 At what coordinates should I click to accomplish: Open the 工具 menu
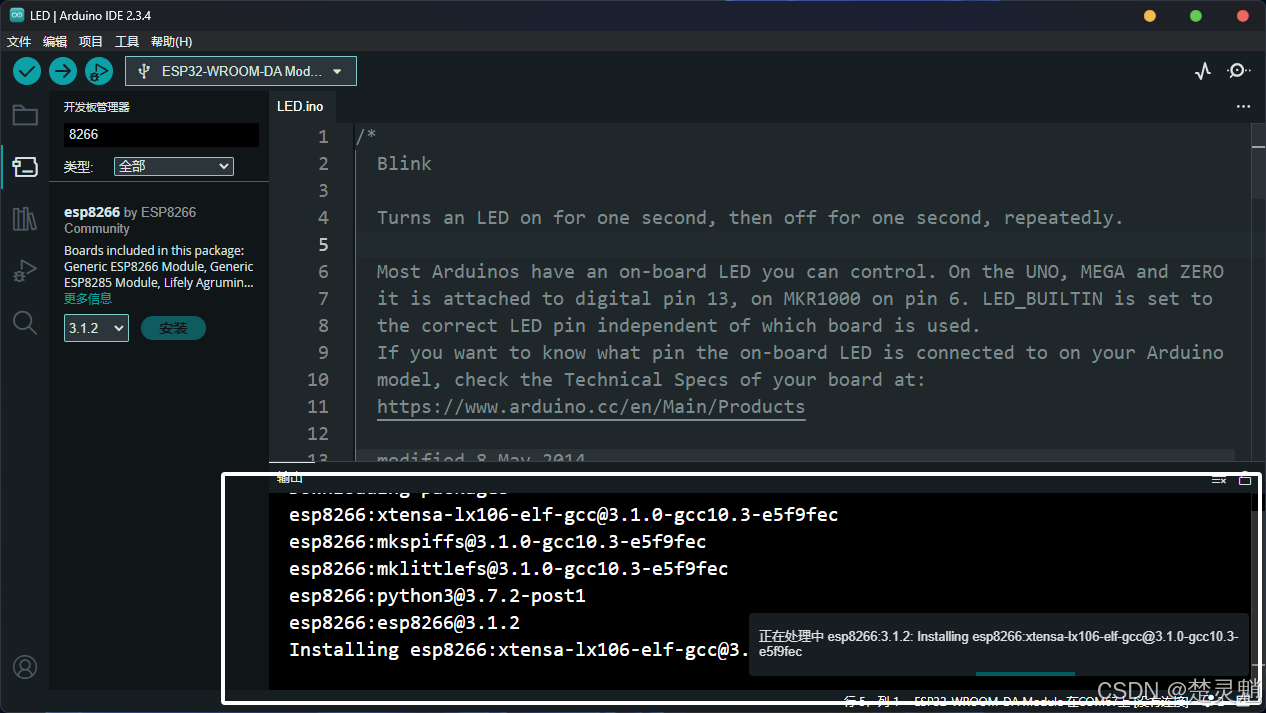click(127, 42)
